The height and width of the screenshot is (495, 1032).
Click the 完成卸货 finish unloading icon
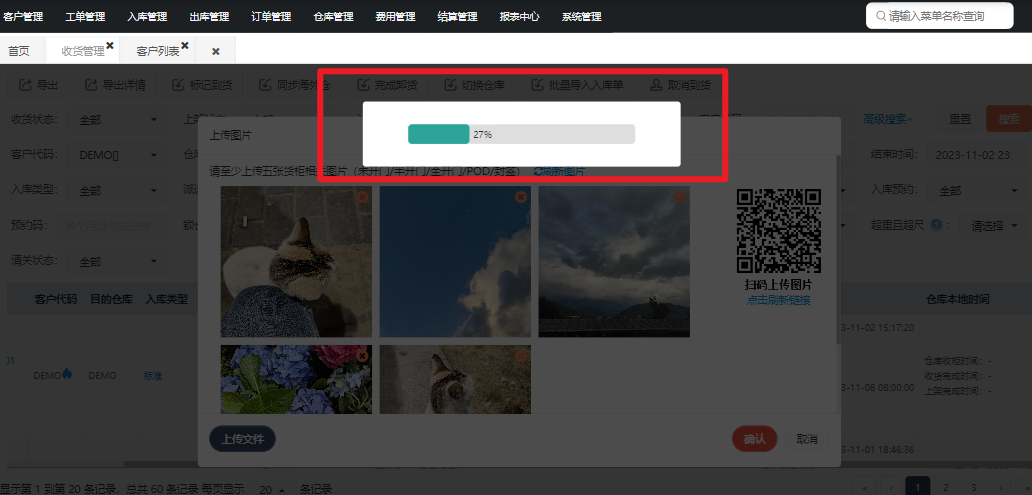pos(363,85)
